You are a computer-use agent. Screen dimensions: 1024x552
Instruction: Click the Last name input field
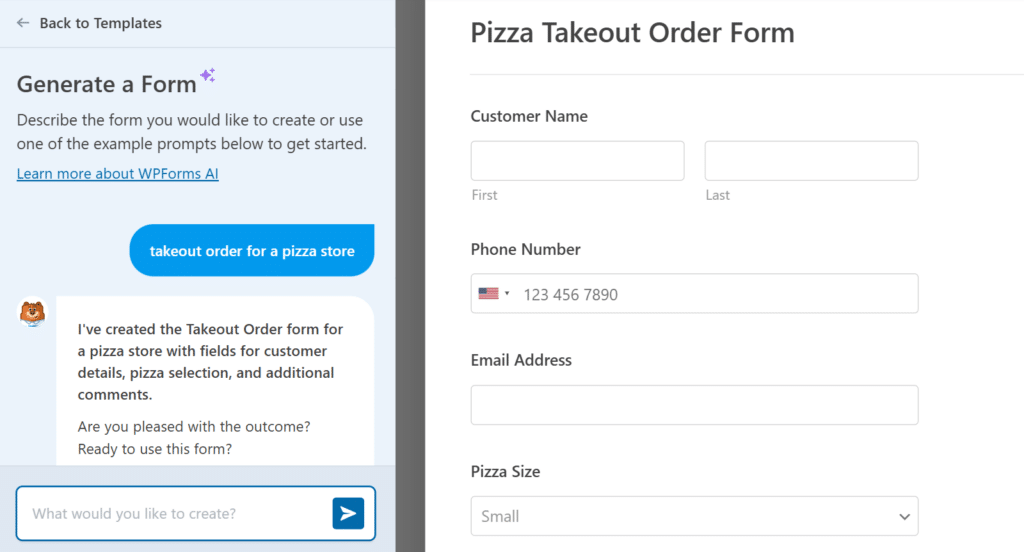pyautogui.click(x=811, y=161)
